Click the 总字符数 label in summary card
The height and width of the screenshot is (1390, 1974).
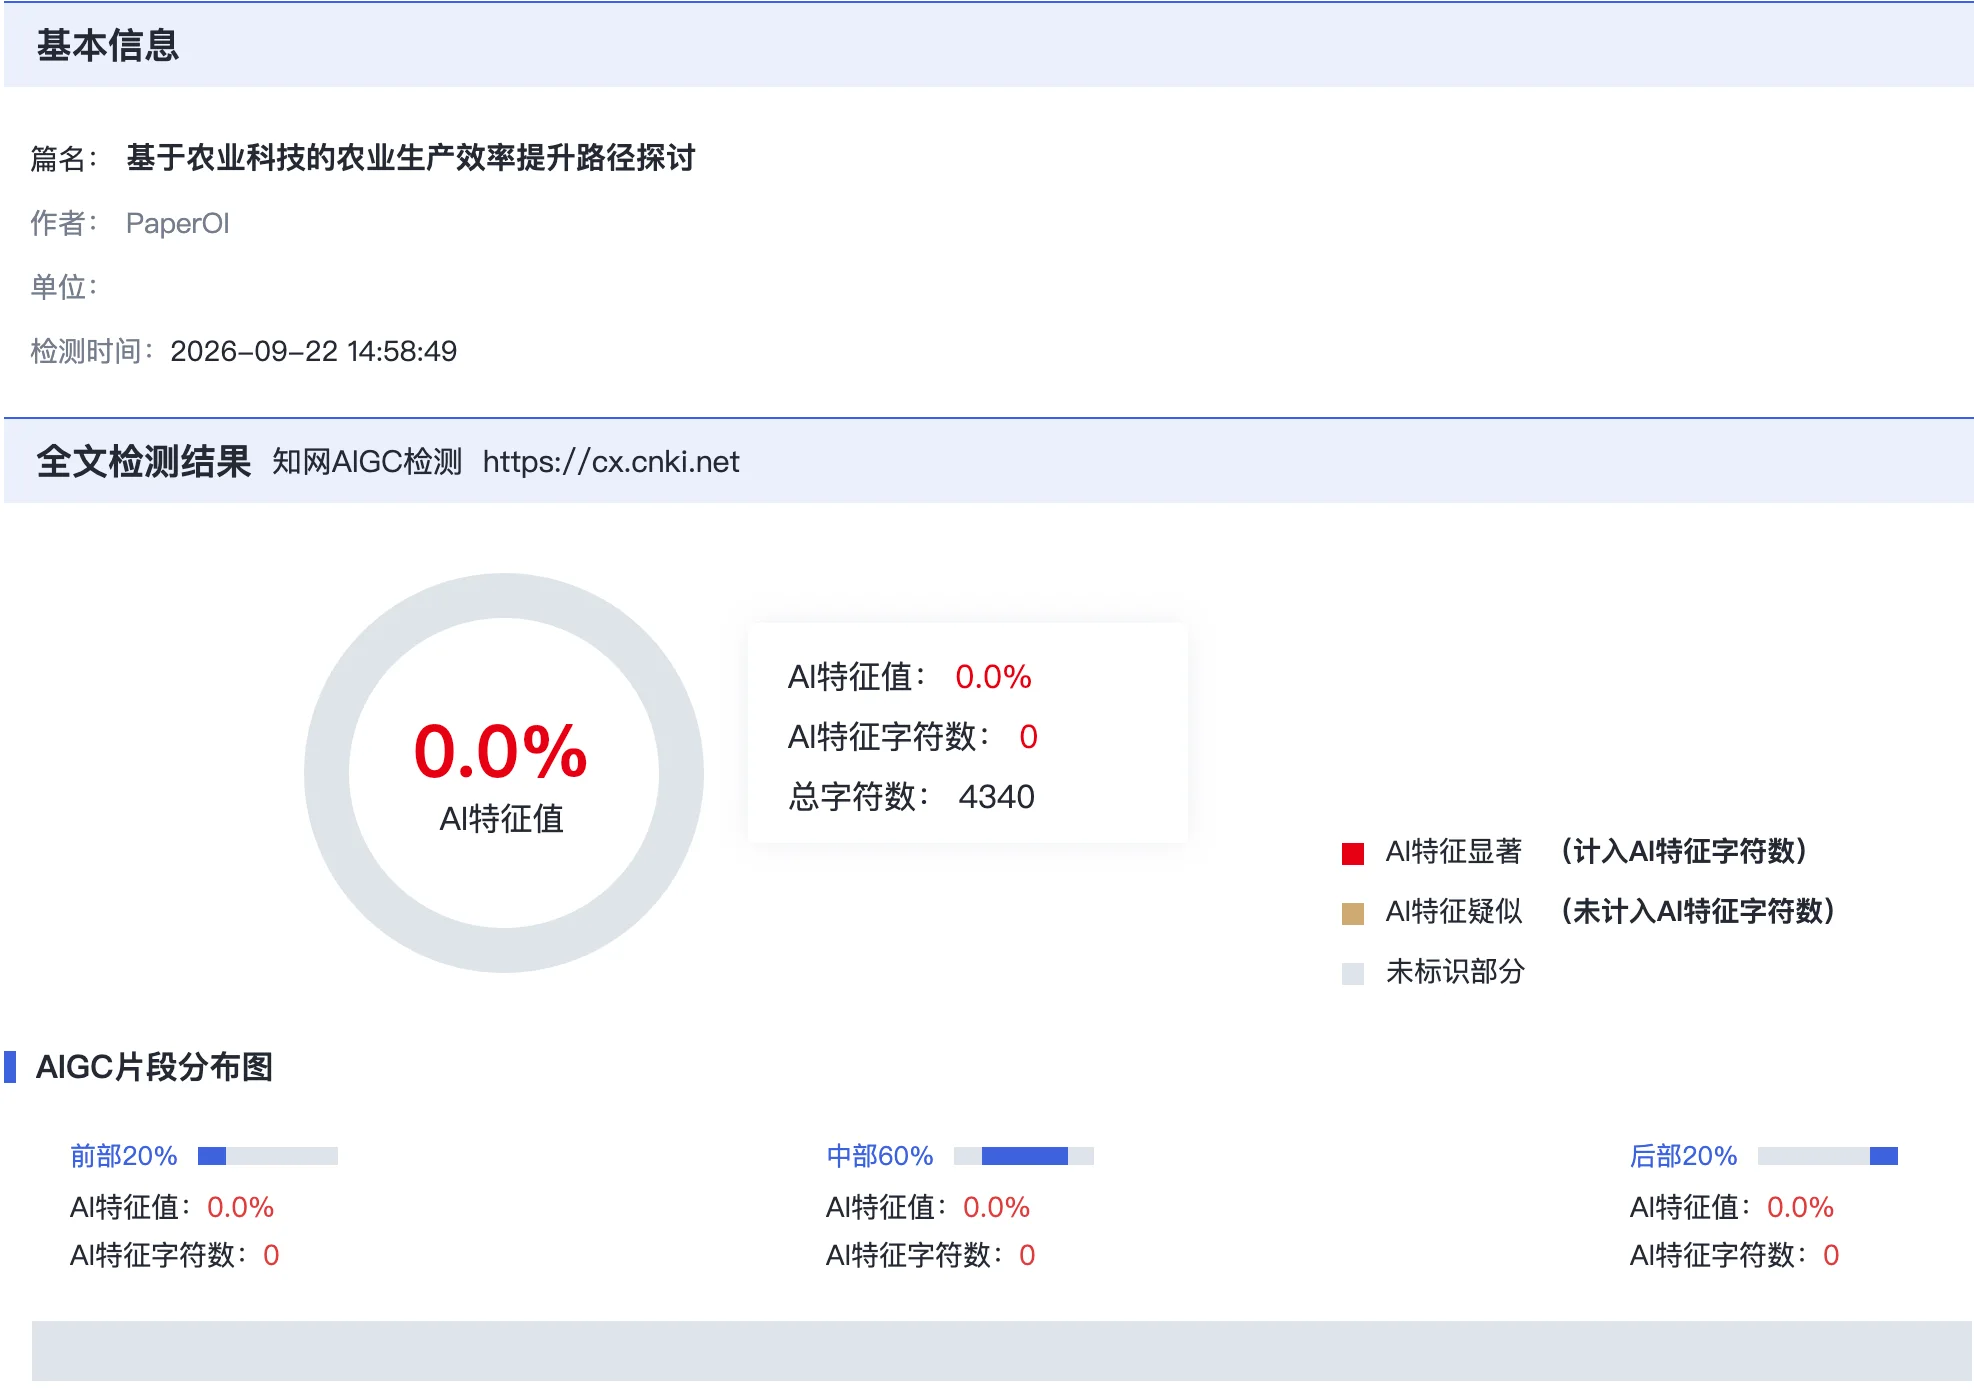pos(858,797)
